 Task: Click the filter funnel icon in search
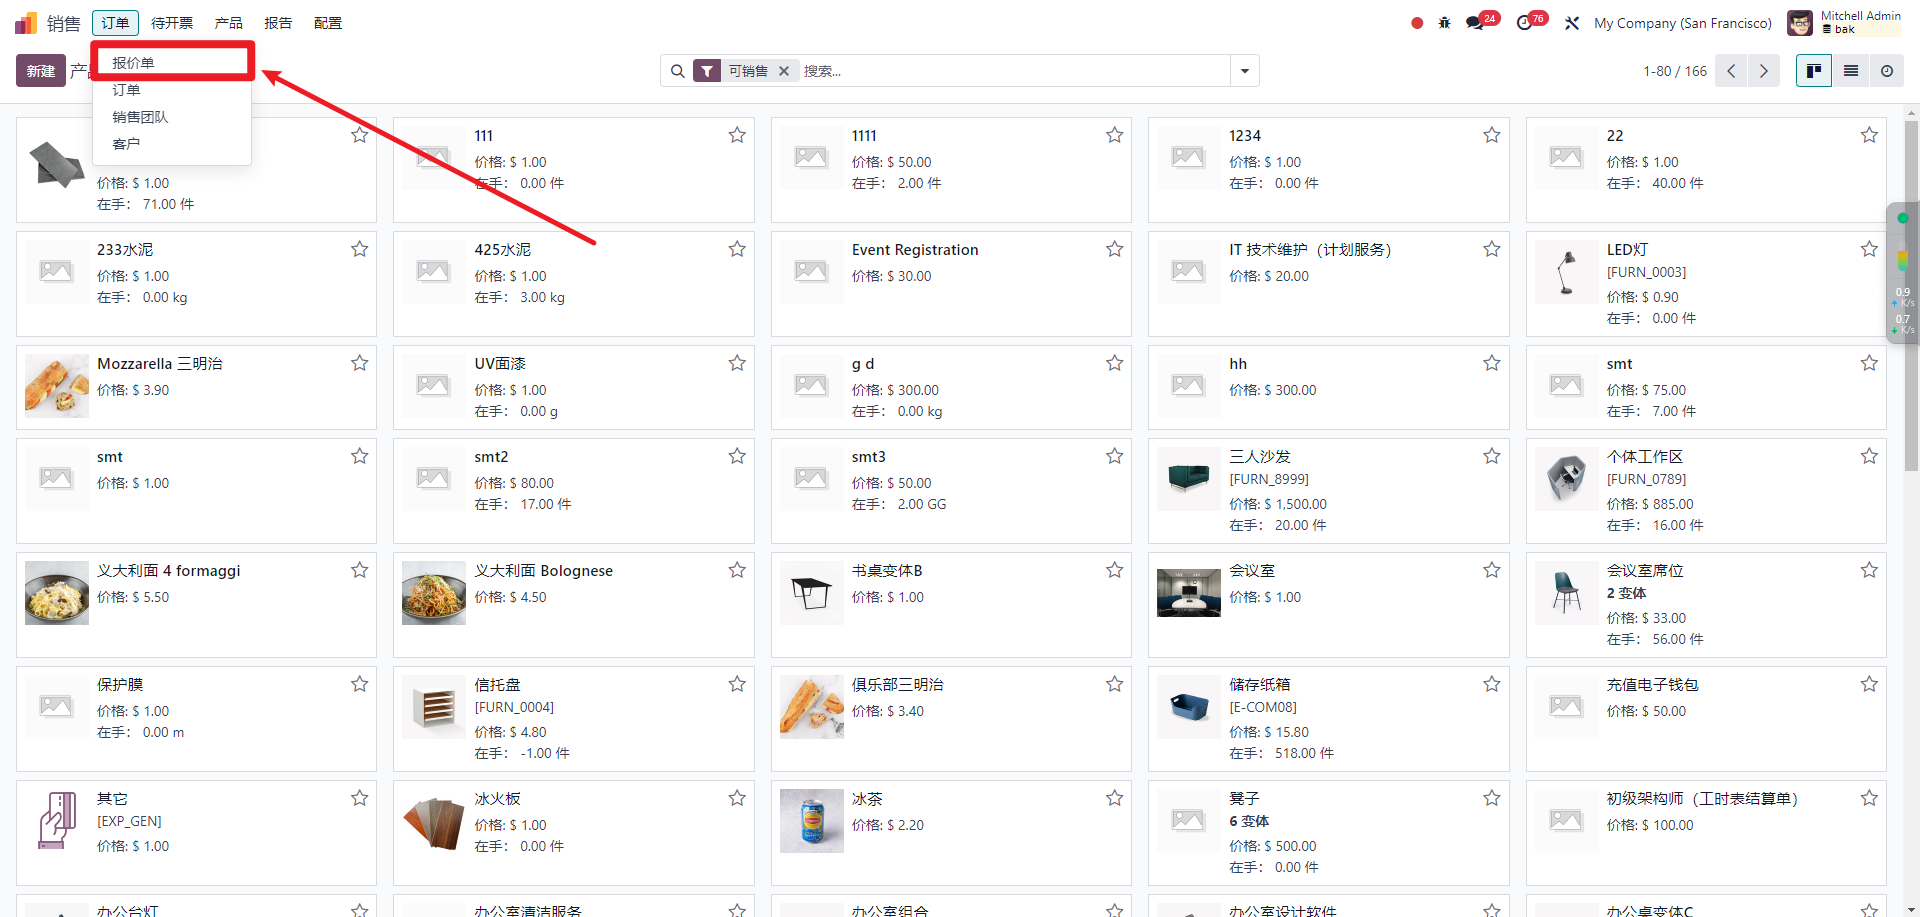pyautogui.click(x=707, y=71)
